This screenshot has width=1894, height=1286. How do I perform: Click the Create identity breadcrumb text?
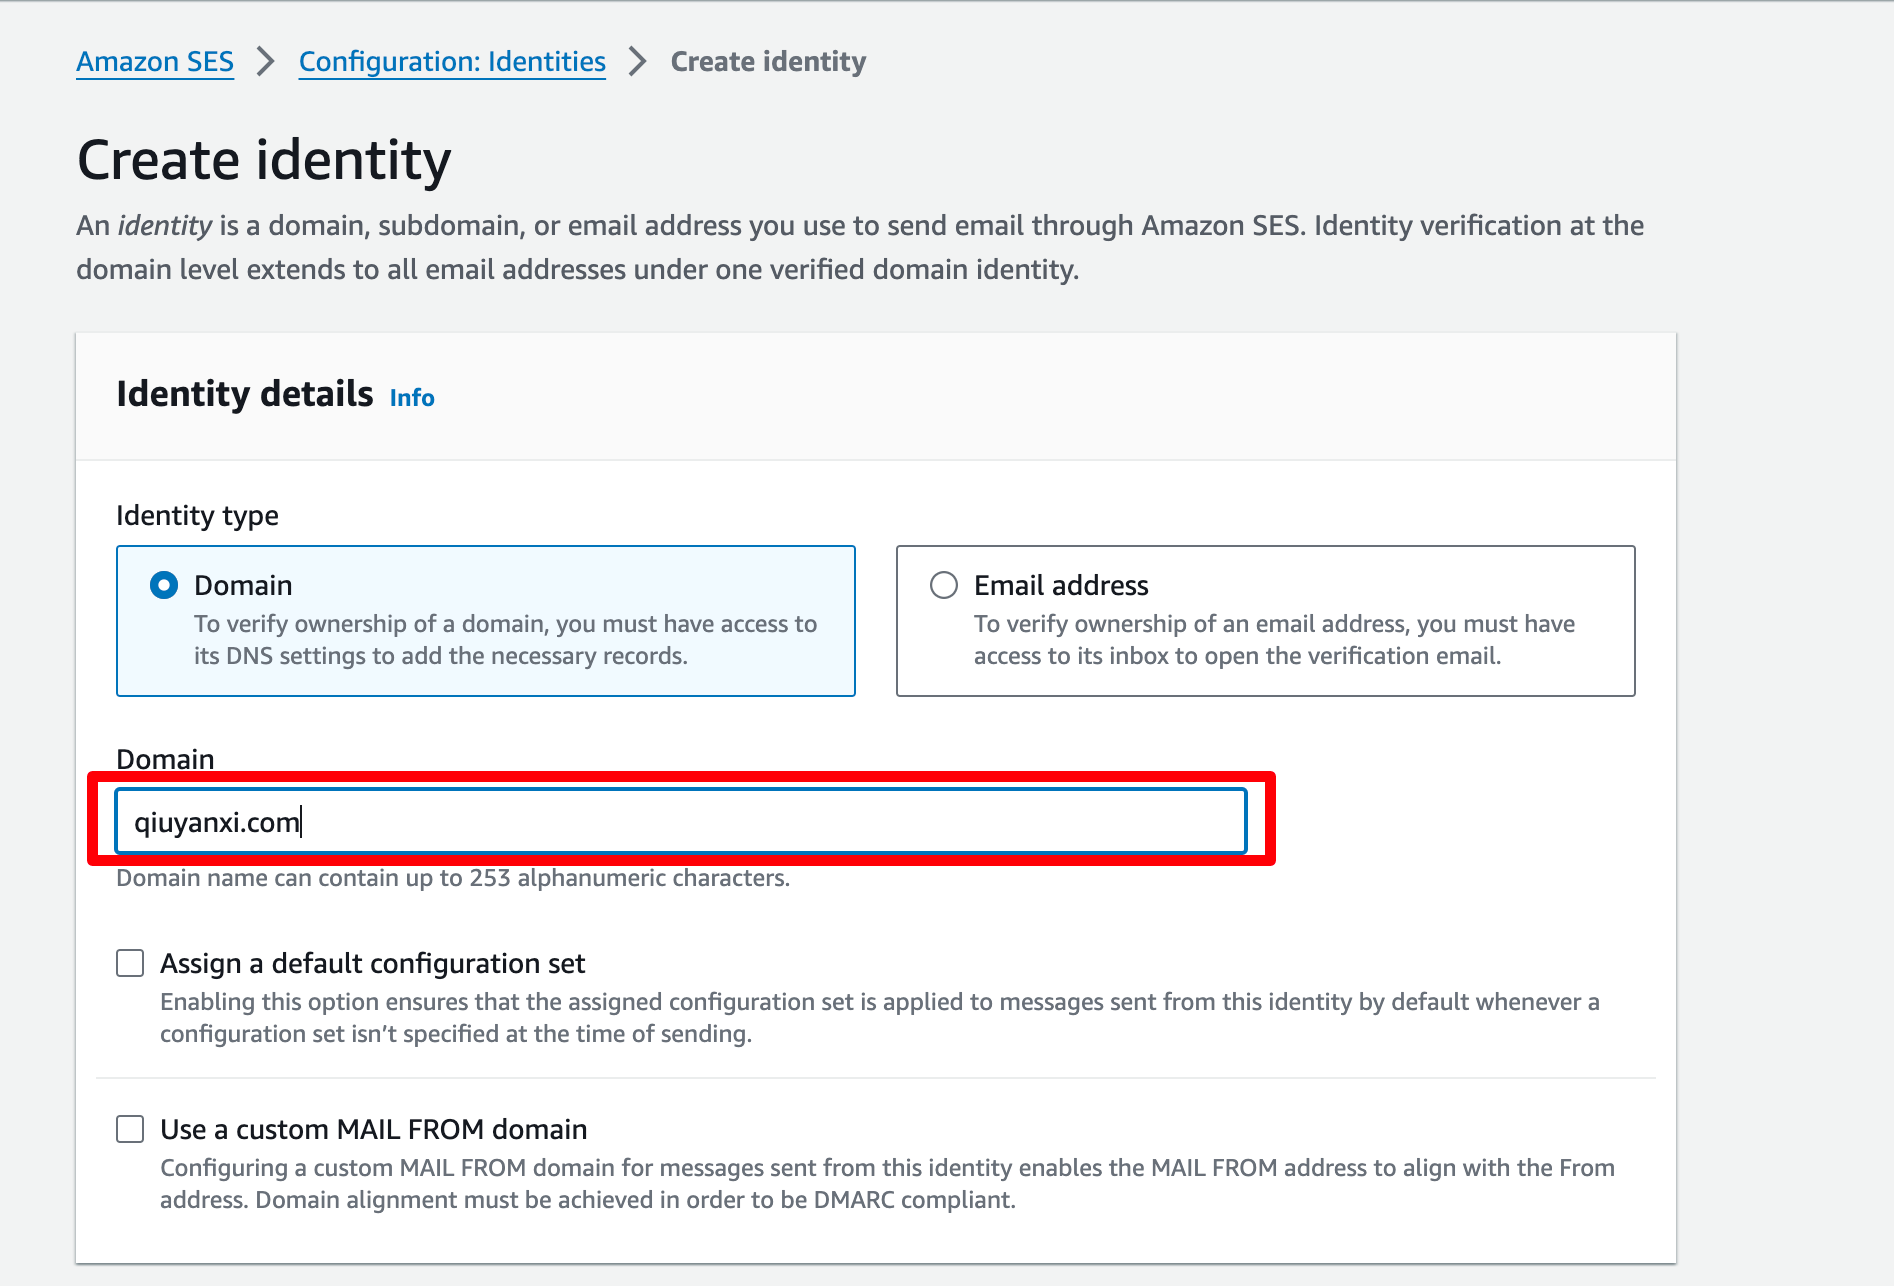point(768,62)
